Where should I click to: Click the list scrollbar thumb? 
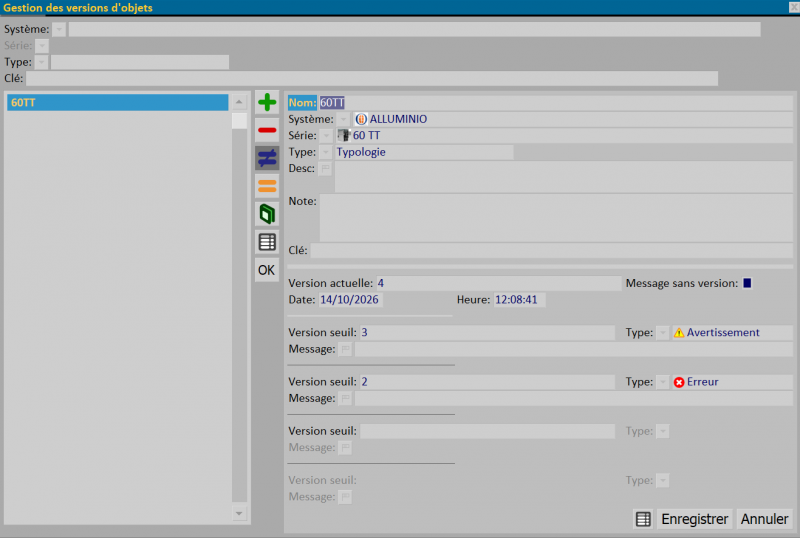239,121
